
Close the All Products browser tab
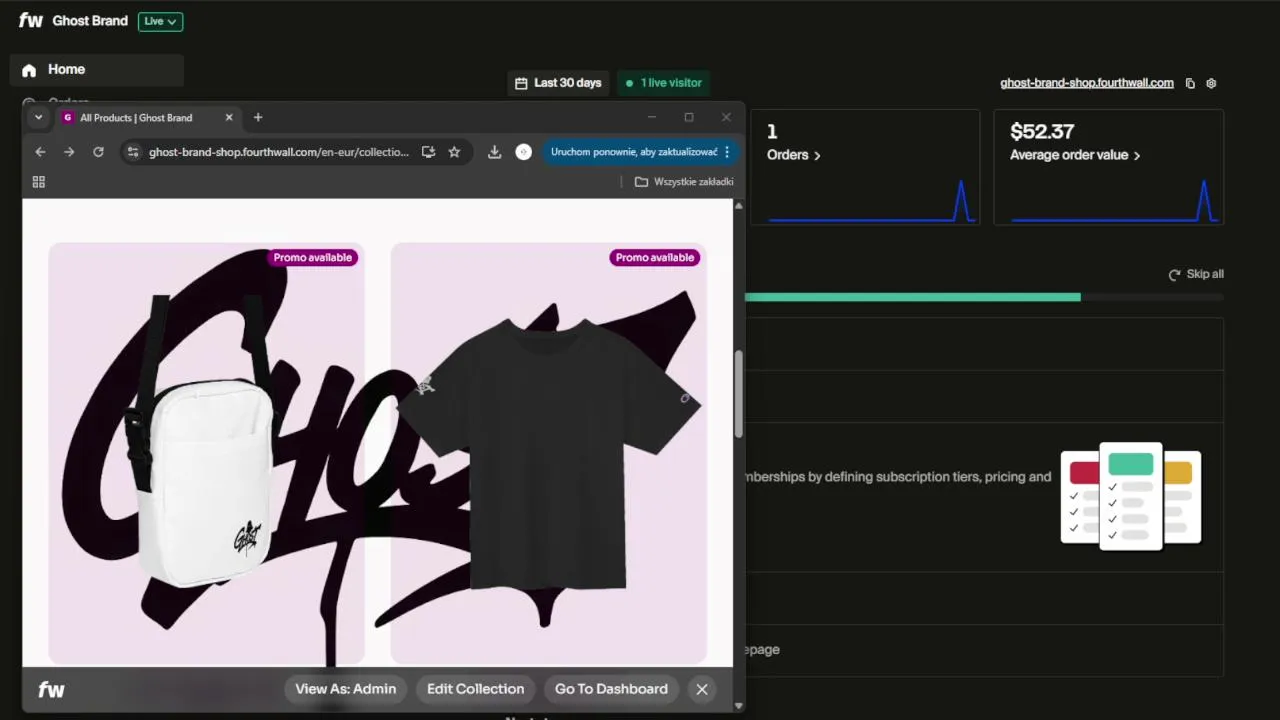coord(228,118)
